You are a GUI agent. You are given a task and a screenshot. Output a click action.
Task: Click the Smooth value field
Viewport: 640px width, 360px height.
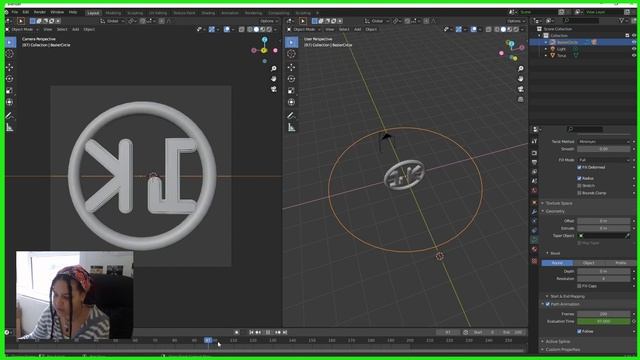click(x=604, y=149)
